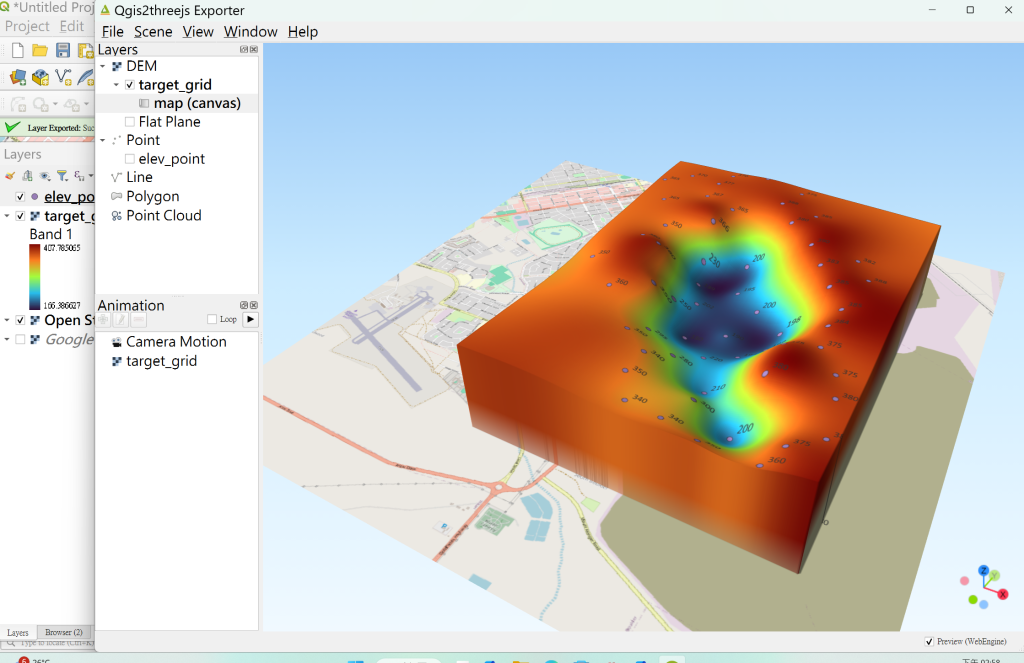
Task: Open the Window menu
Action: 251,31
